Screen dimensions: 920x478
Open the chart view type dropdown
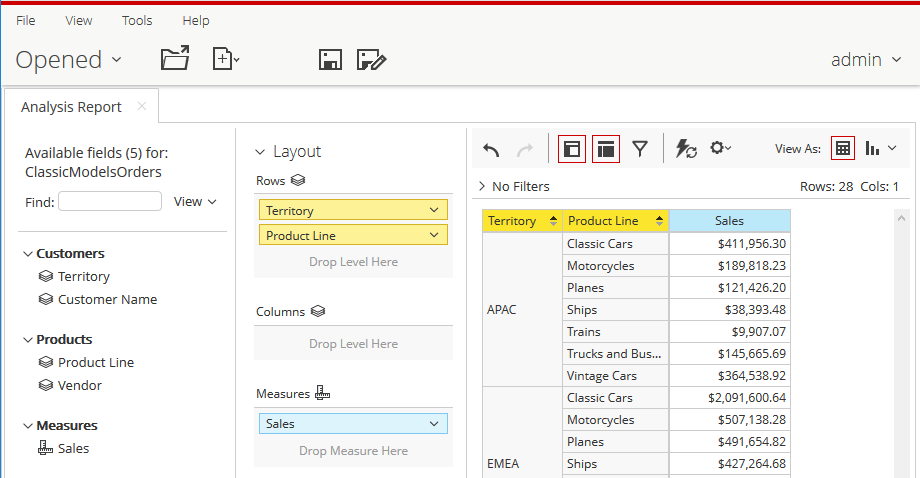coord(880,148)
